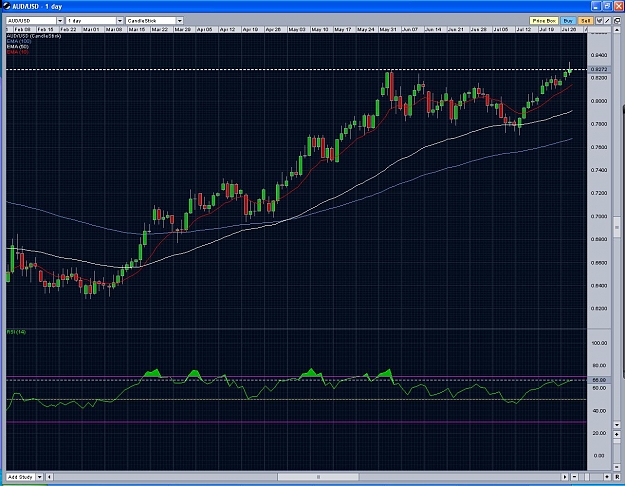Click the Add Study button
Screen dimensions: 625x486
21,477
